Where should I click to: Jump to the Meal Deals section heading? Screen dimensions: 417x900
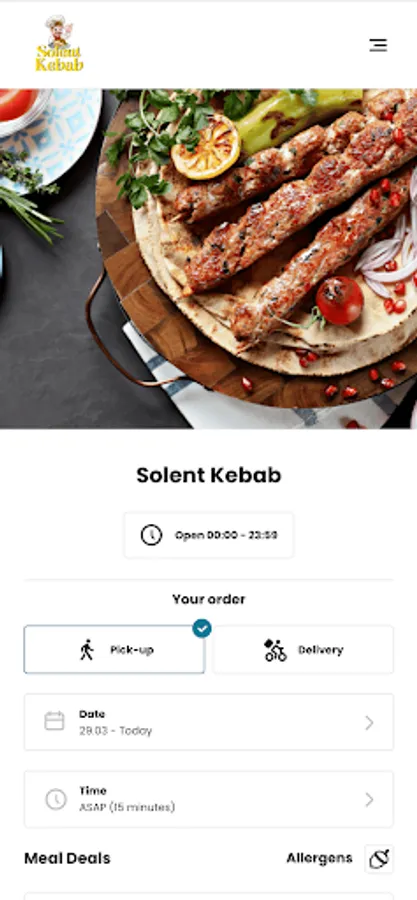pos(67,859)
